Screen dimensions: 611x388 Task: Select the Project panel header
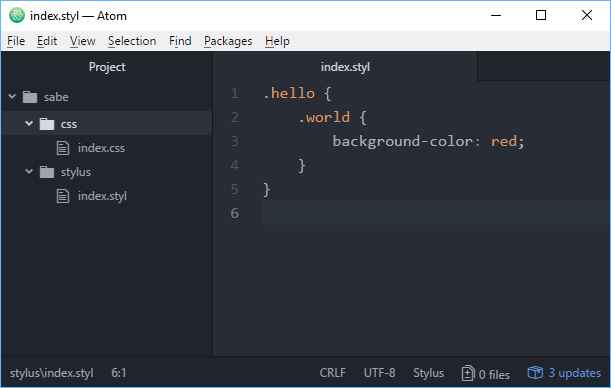107,67
